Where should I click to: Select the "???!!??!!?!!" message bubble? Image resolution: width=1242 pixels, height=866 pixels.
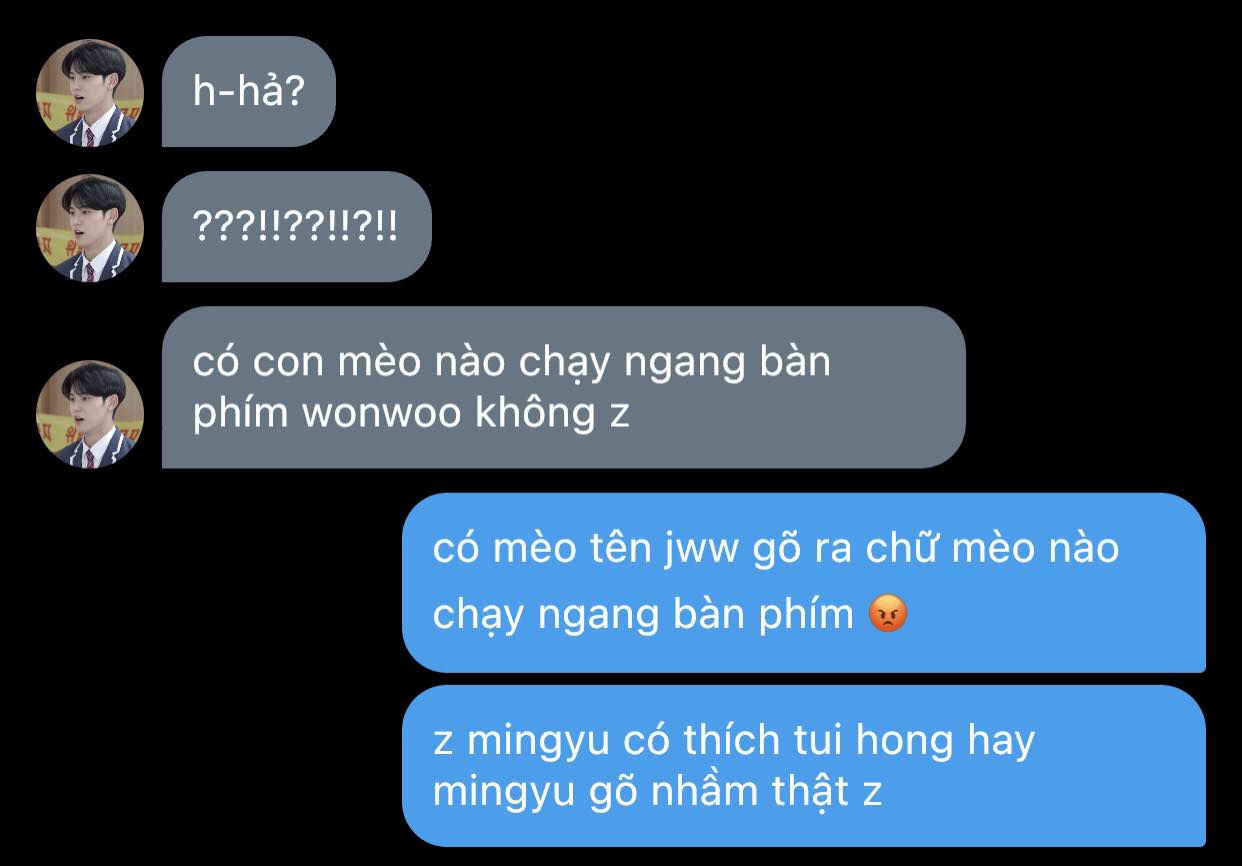tap(297, 227)
